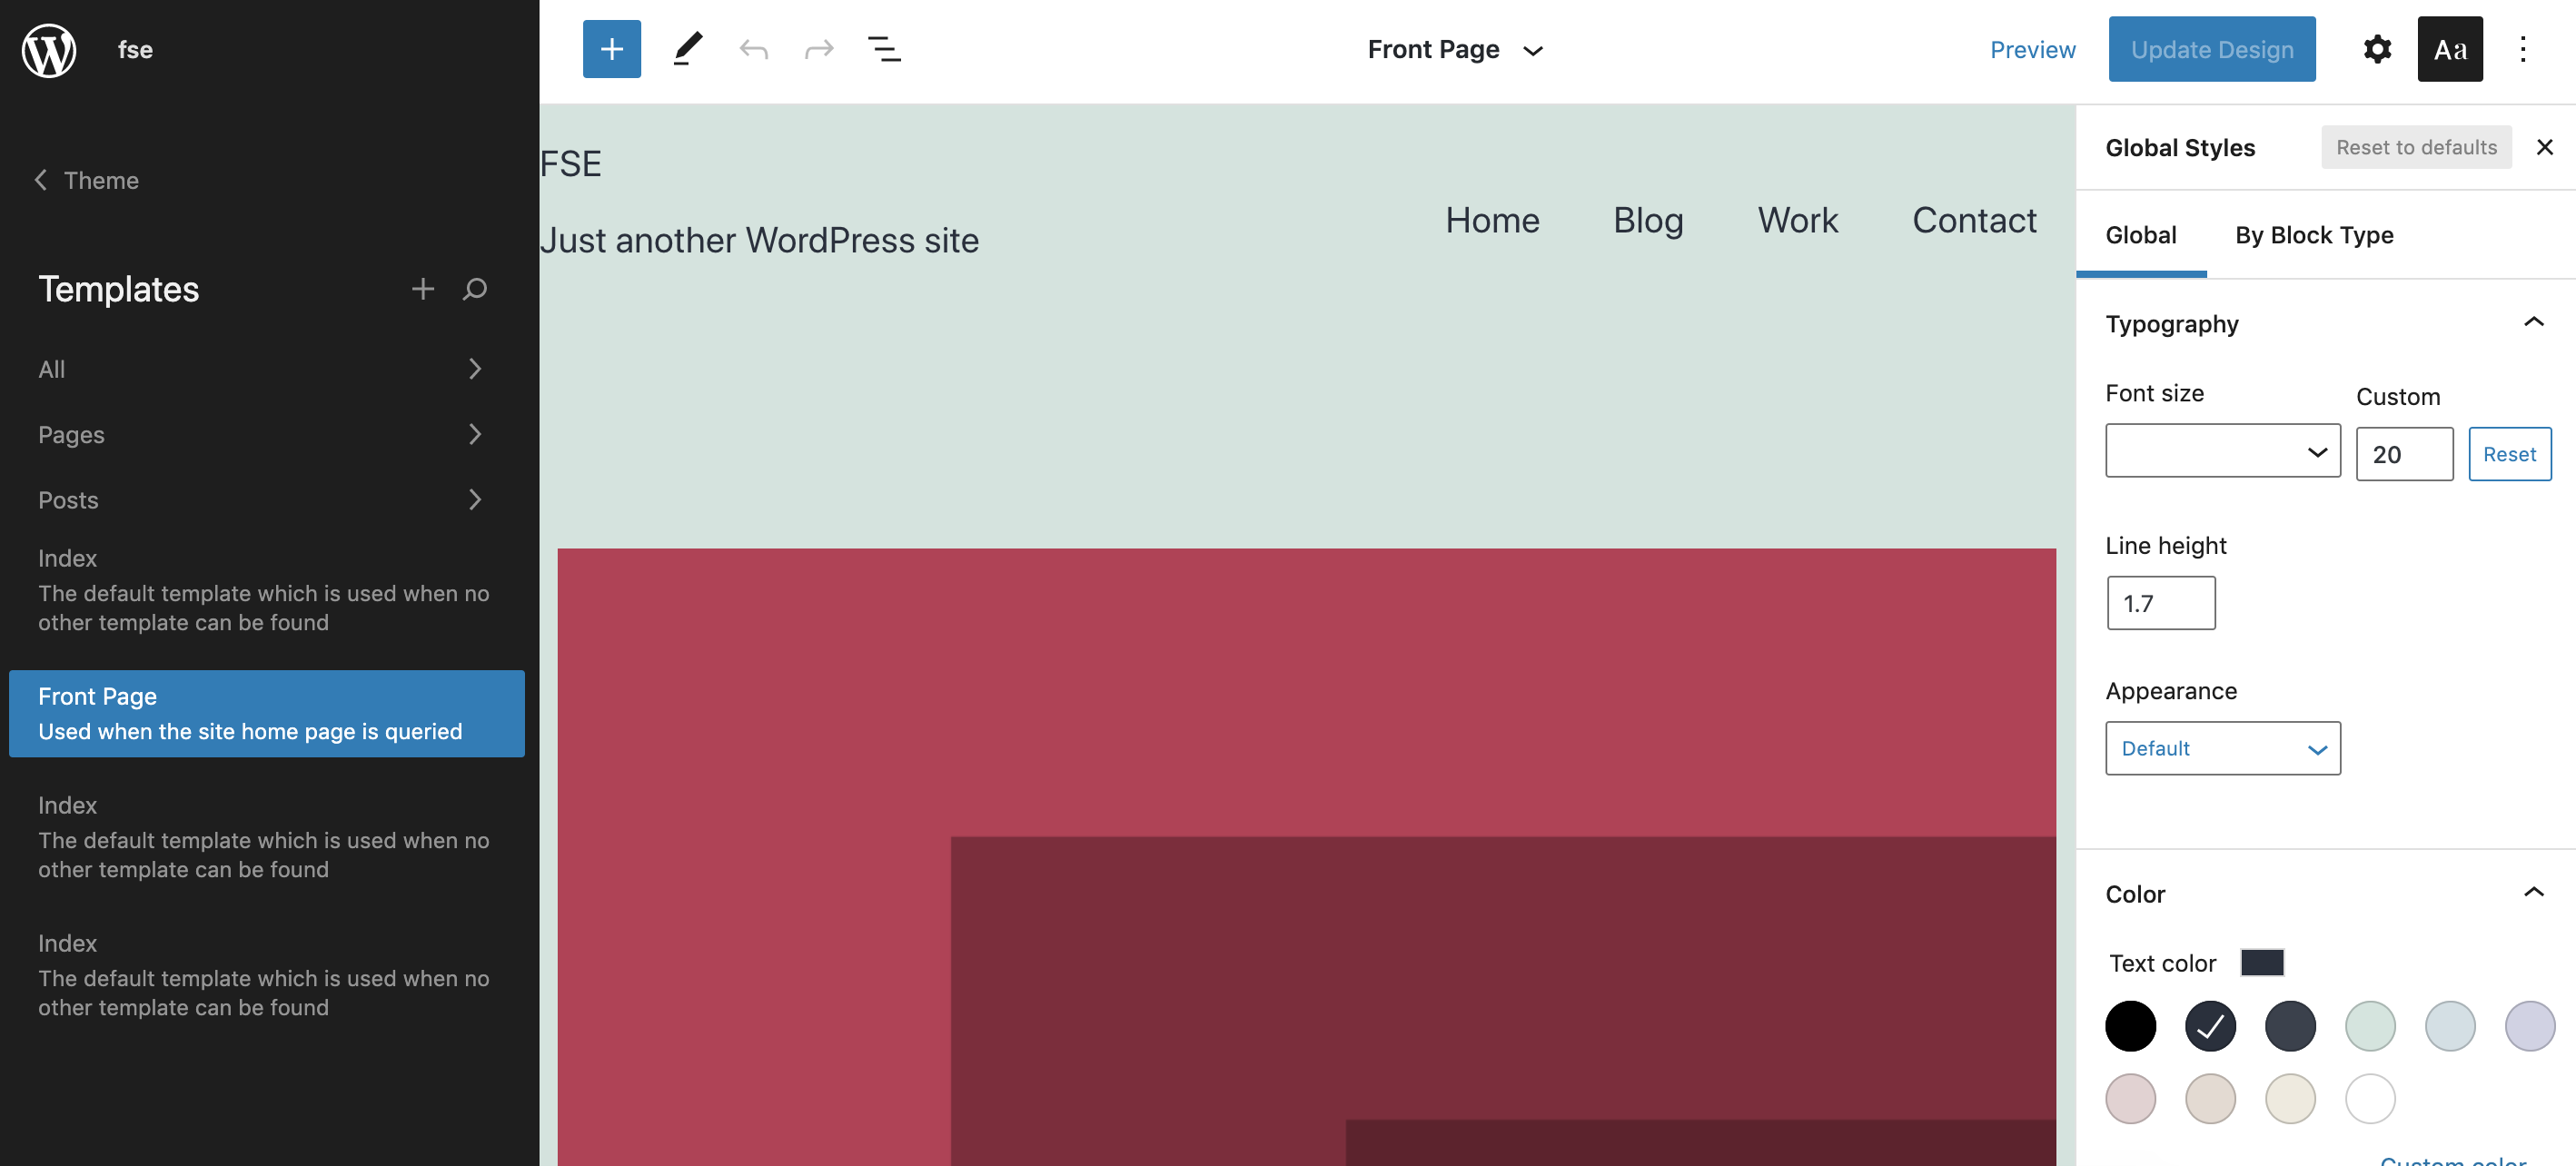Image resolution: width=2576 pixels, height=1166 pixels.
Task: Select the black text color swatch
Action: pos(2129,1025)
